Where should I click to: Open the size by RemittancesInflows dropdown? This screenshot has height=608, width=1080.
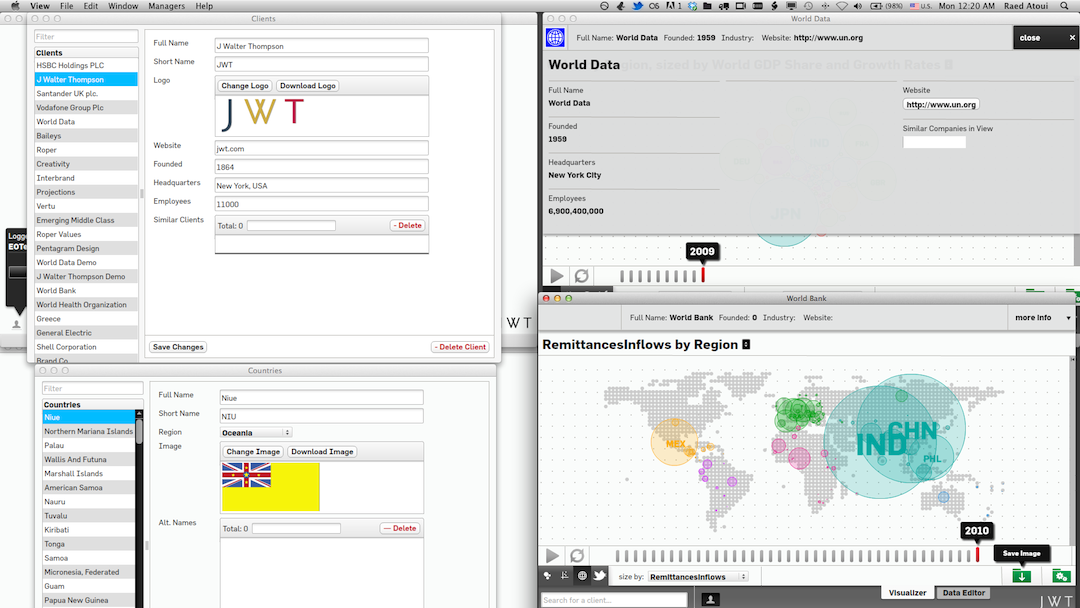tap(698, 577)
